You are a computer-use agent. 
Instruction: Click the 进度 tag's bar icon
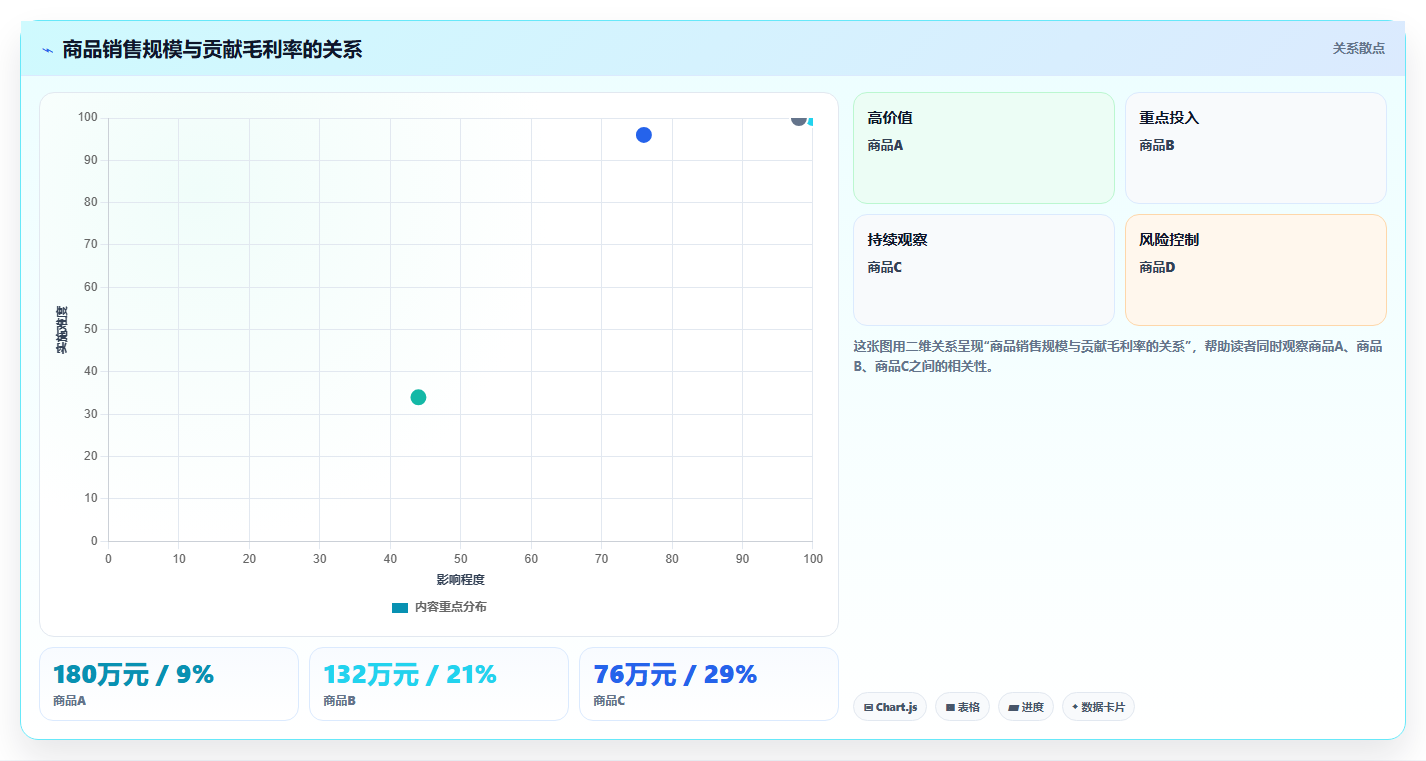click(x=1013, y=707)
